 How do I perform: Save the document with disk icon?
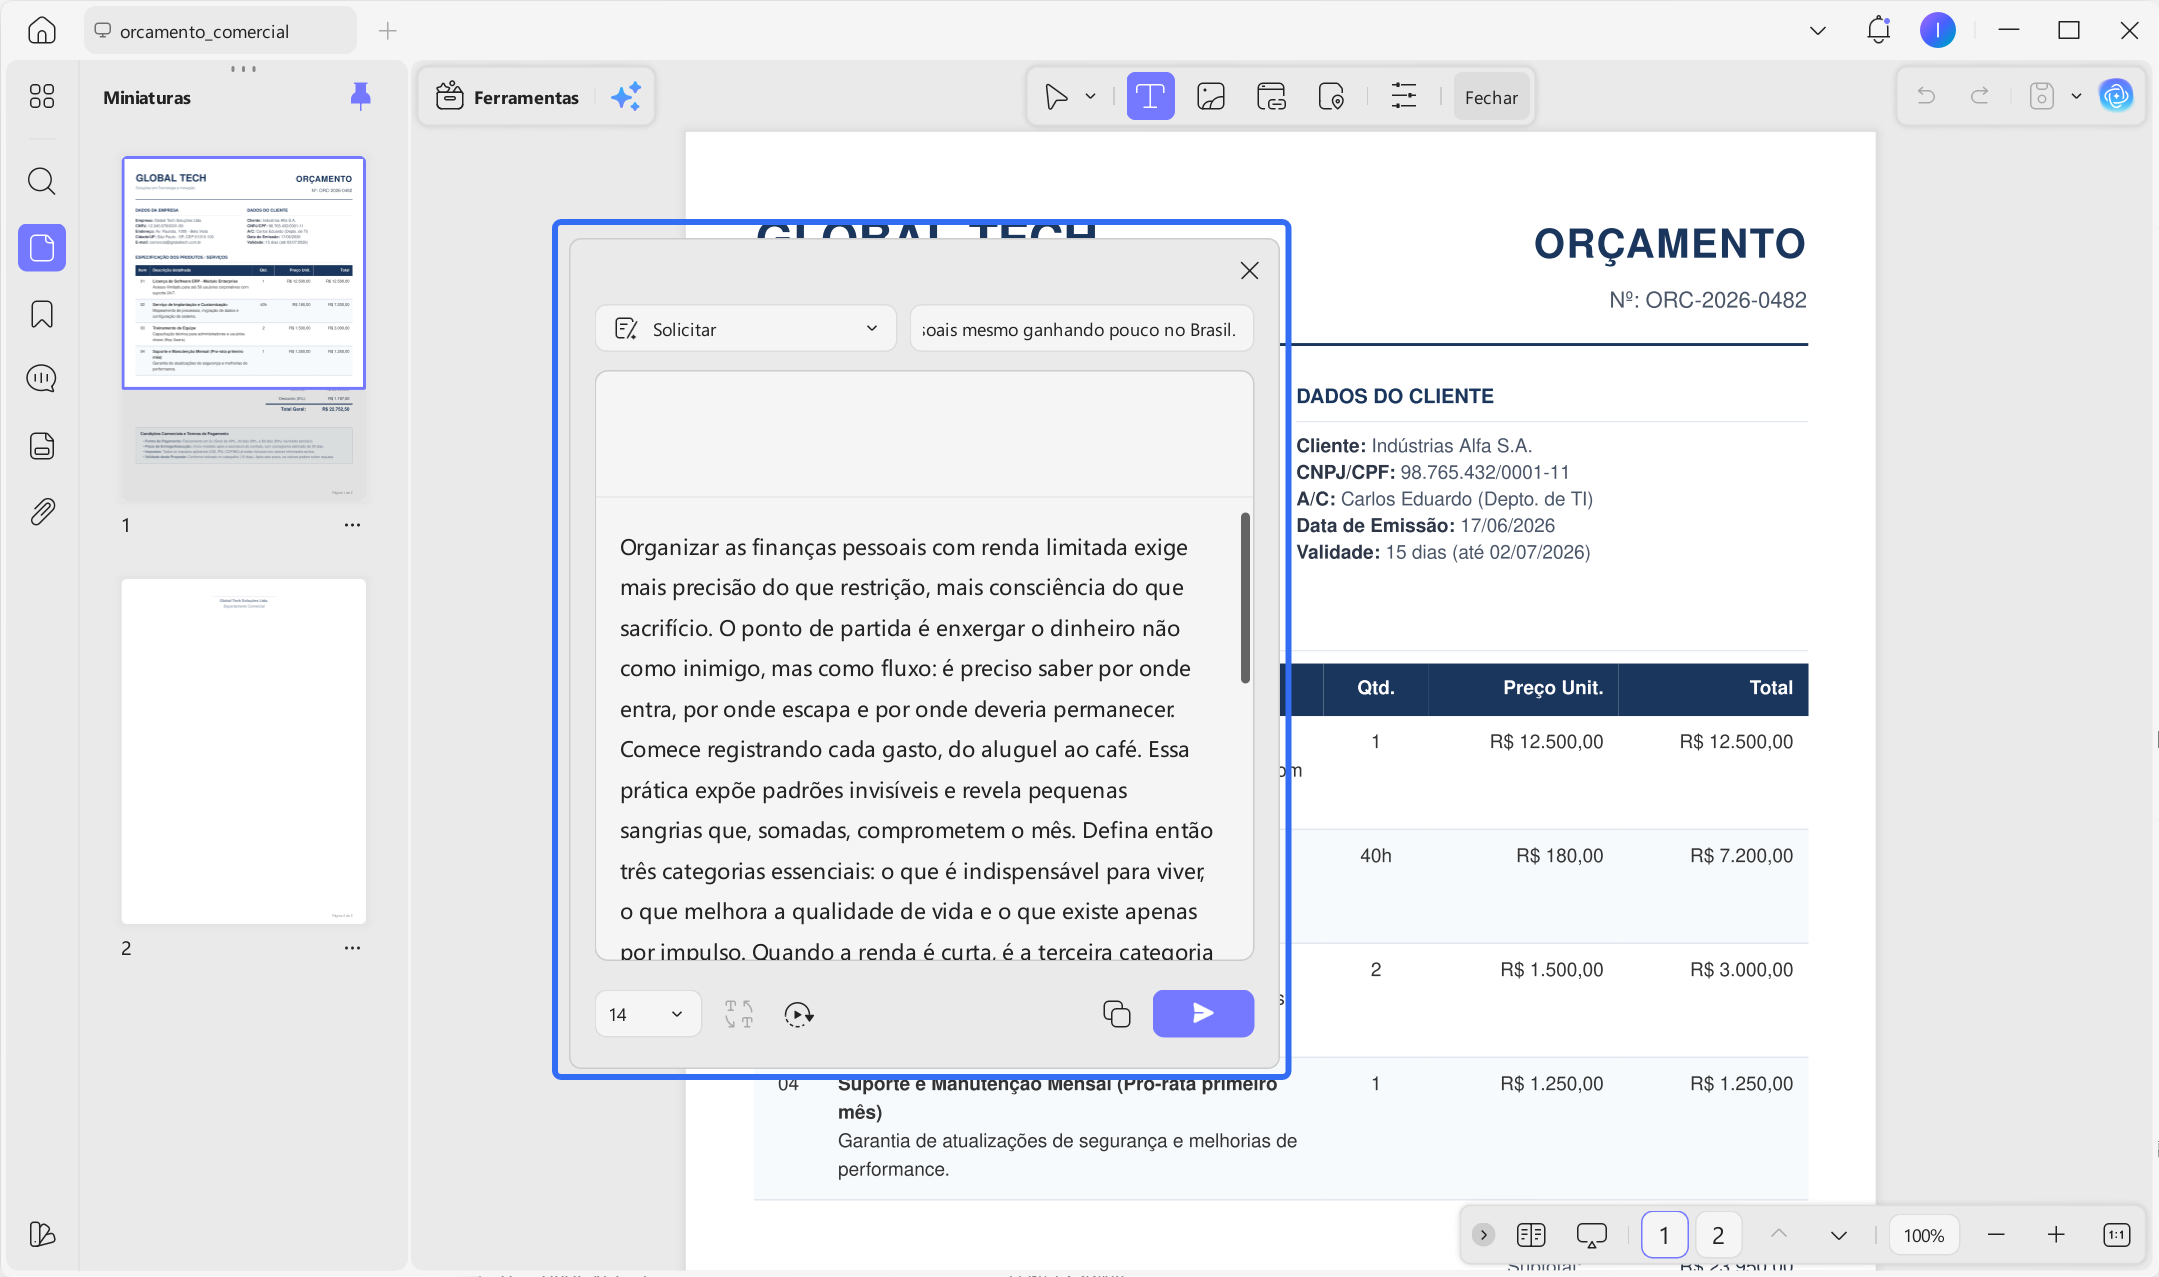pyautogui.click(x=2041, y=96)
